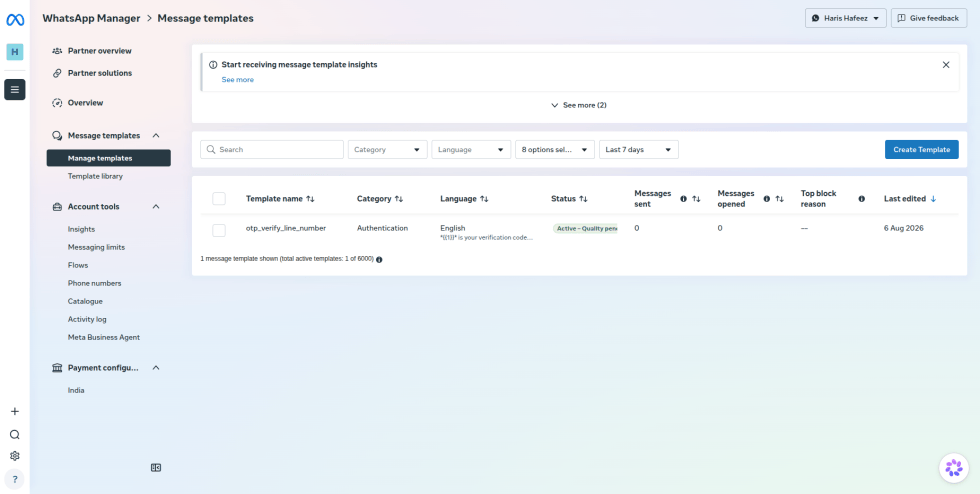The width and height of the screenshot is (980, 494).
Task: Open Messaging limits
Action: pyautogui.click(x=96, y=247)
